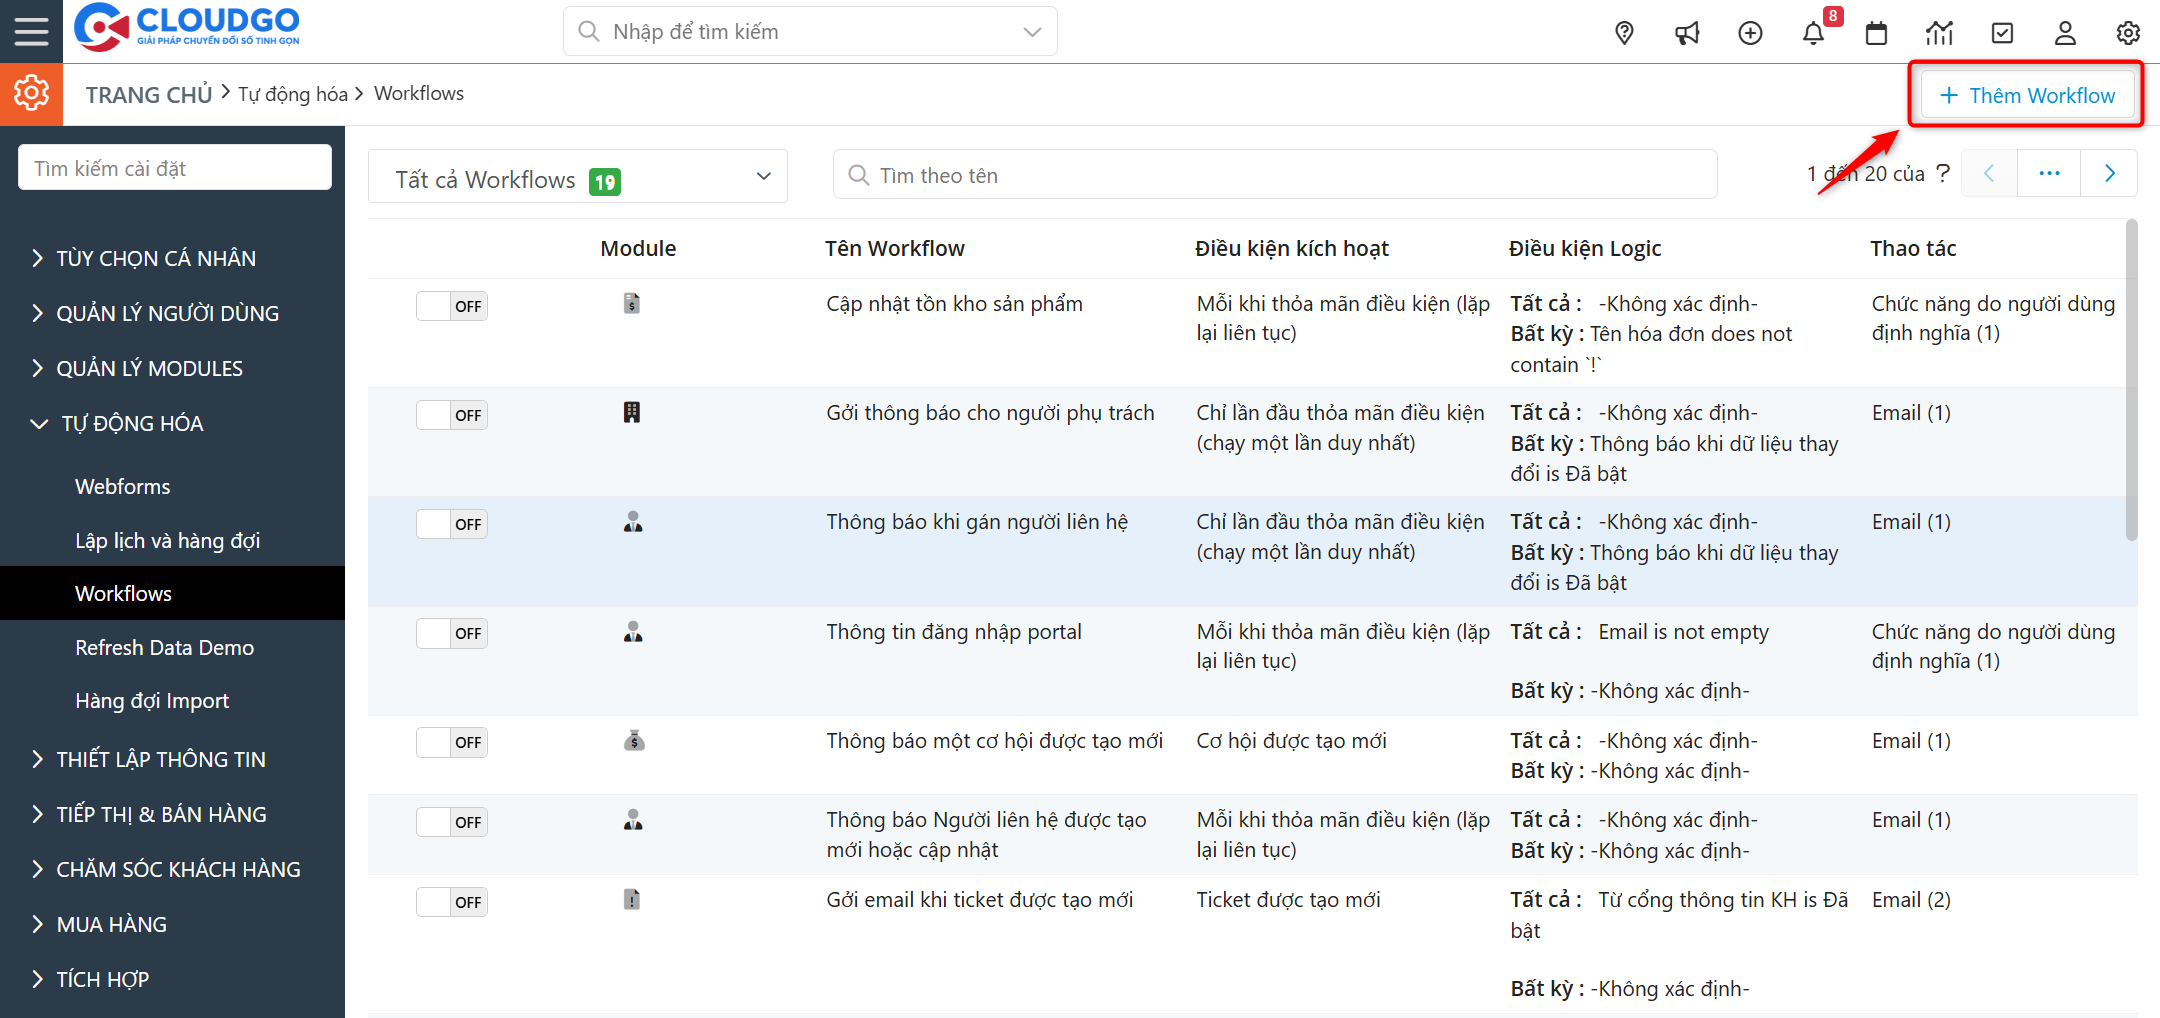
Task: Select Lập lịch và hàng đợi menu item
Action: tap(167, 540)
